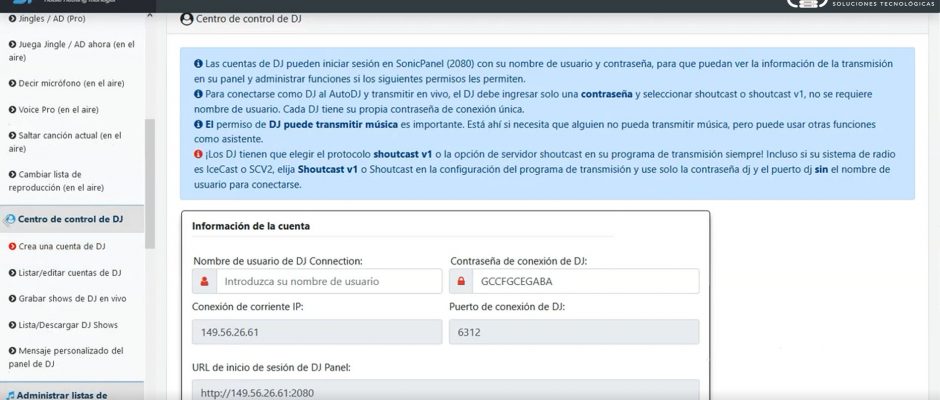Click the DJ Panel login URL field
Screen dimensions: 940x400
pyautogui.click(x=445, y=390)
